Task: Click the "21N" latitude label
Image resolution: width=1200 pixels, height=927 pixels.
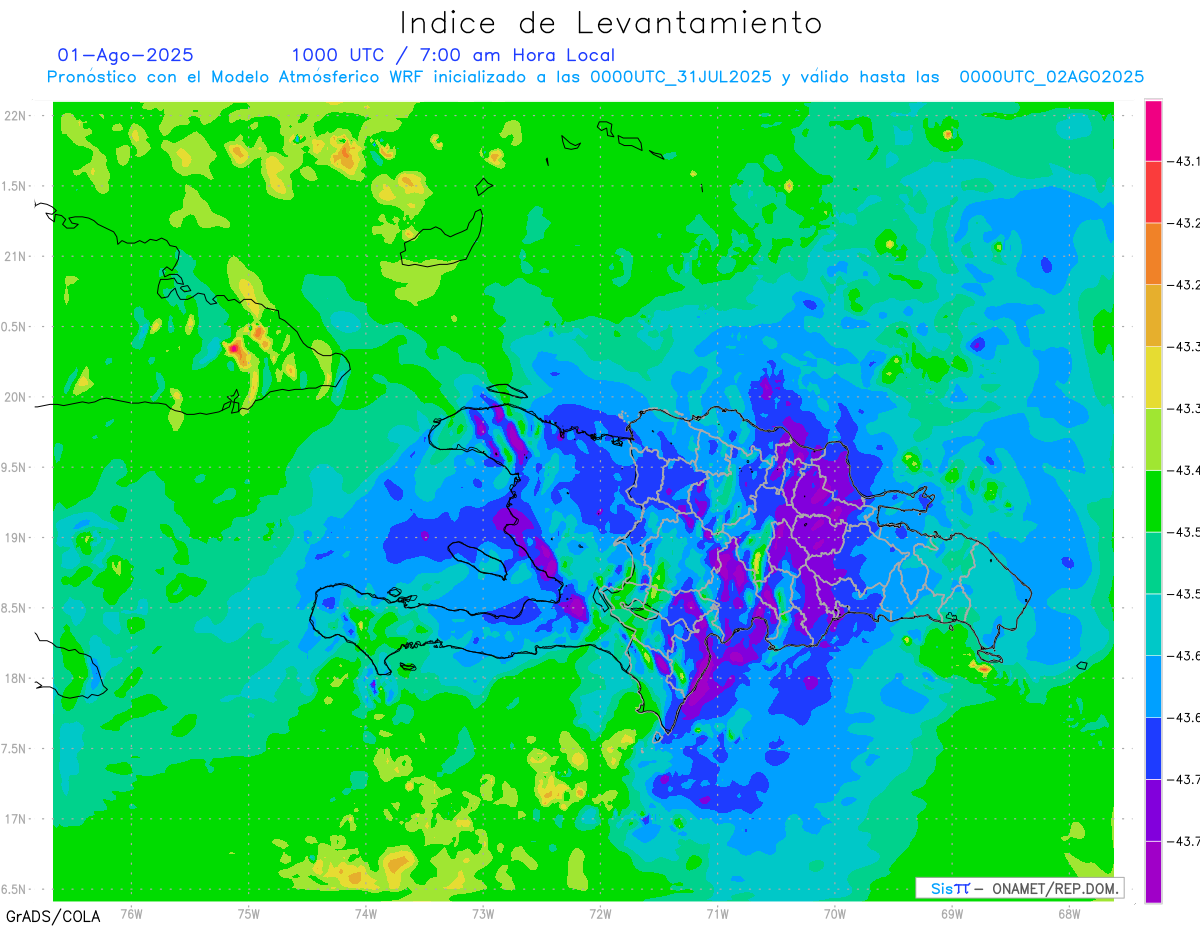Action: tap(15, 256)
